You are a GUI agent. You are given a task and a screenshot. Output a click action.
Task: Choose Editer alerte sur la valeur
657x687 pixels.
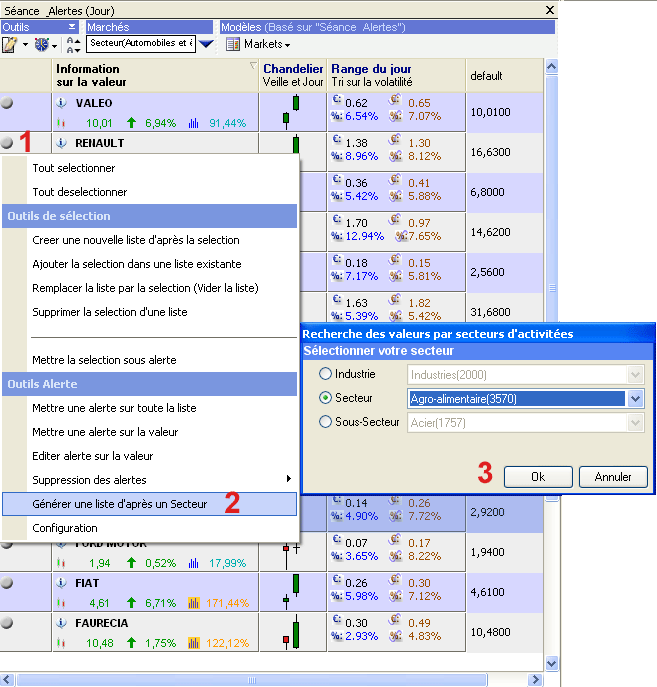click(x=149, y=456)
